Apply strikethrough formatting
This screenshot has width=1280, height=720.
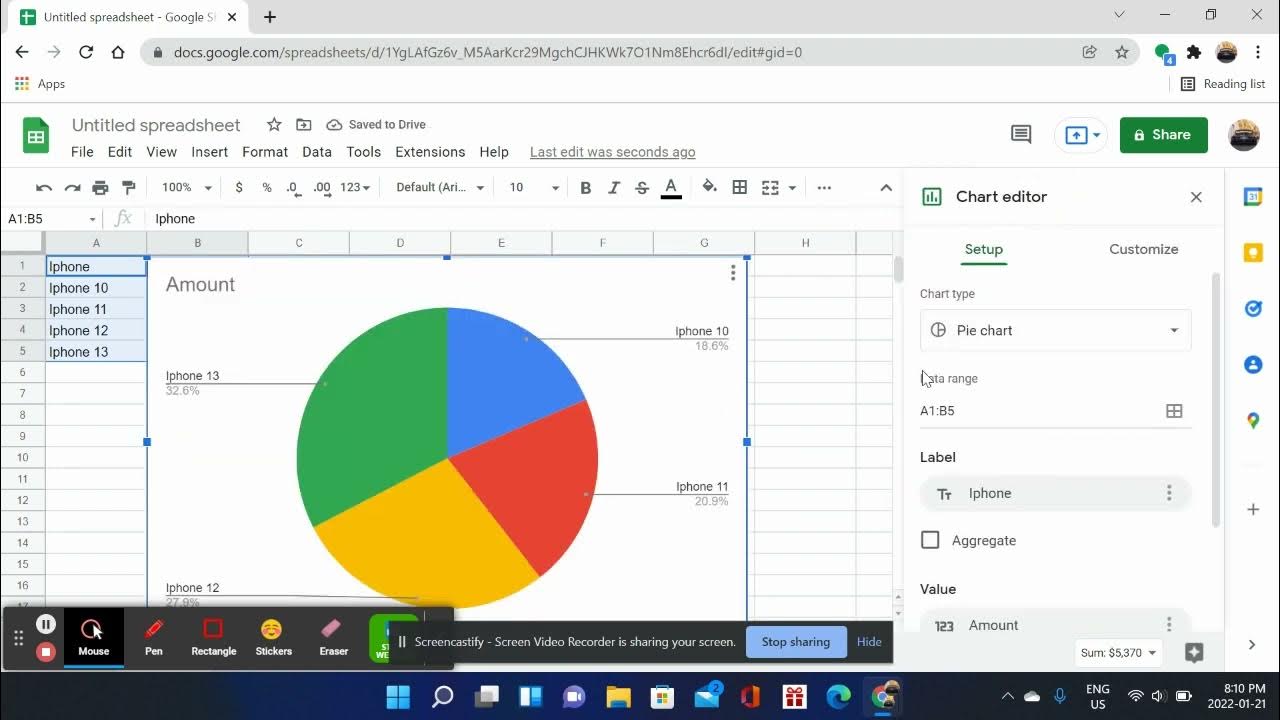pyautogui.click(x=642, y=187)
